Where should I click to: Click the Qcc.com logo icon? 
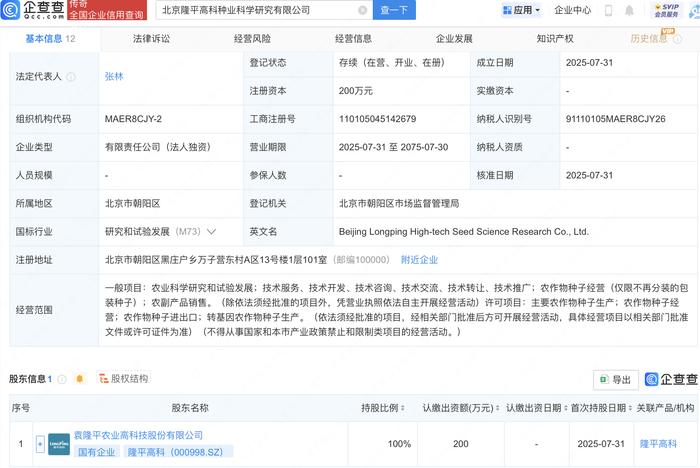click(x=10, y=9)
